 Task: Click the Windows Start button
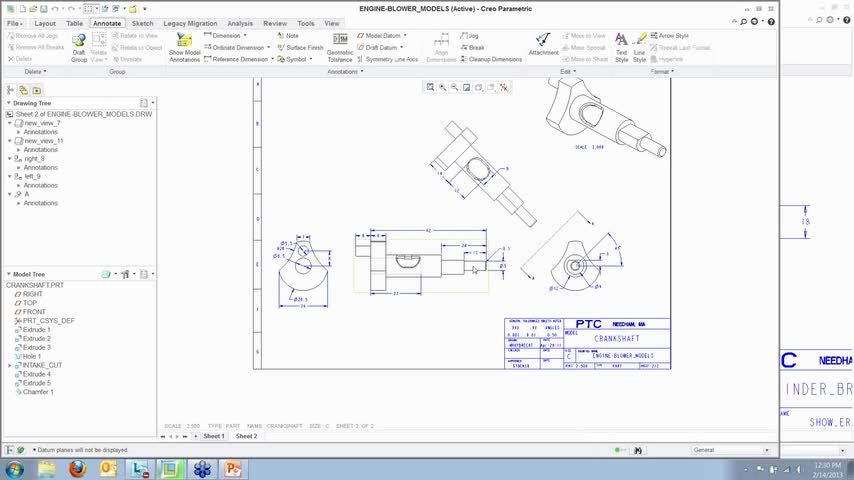15,469
